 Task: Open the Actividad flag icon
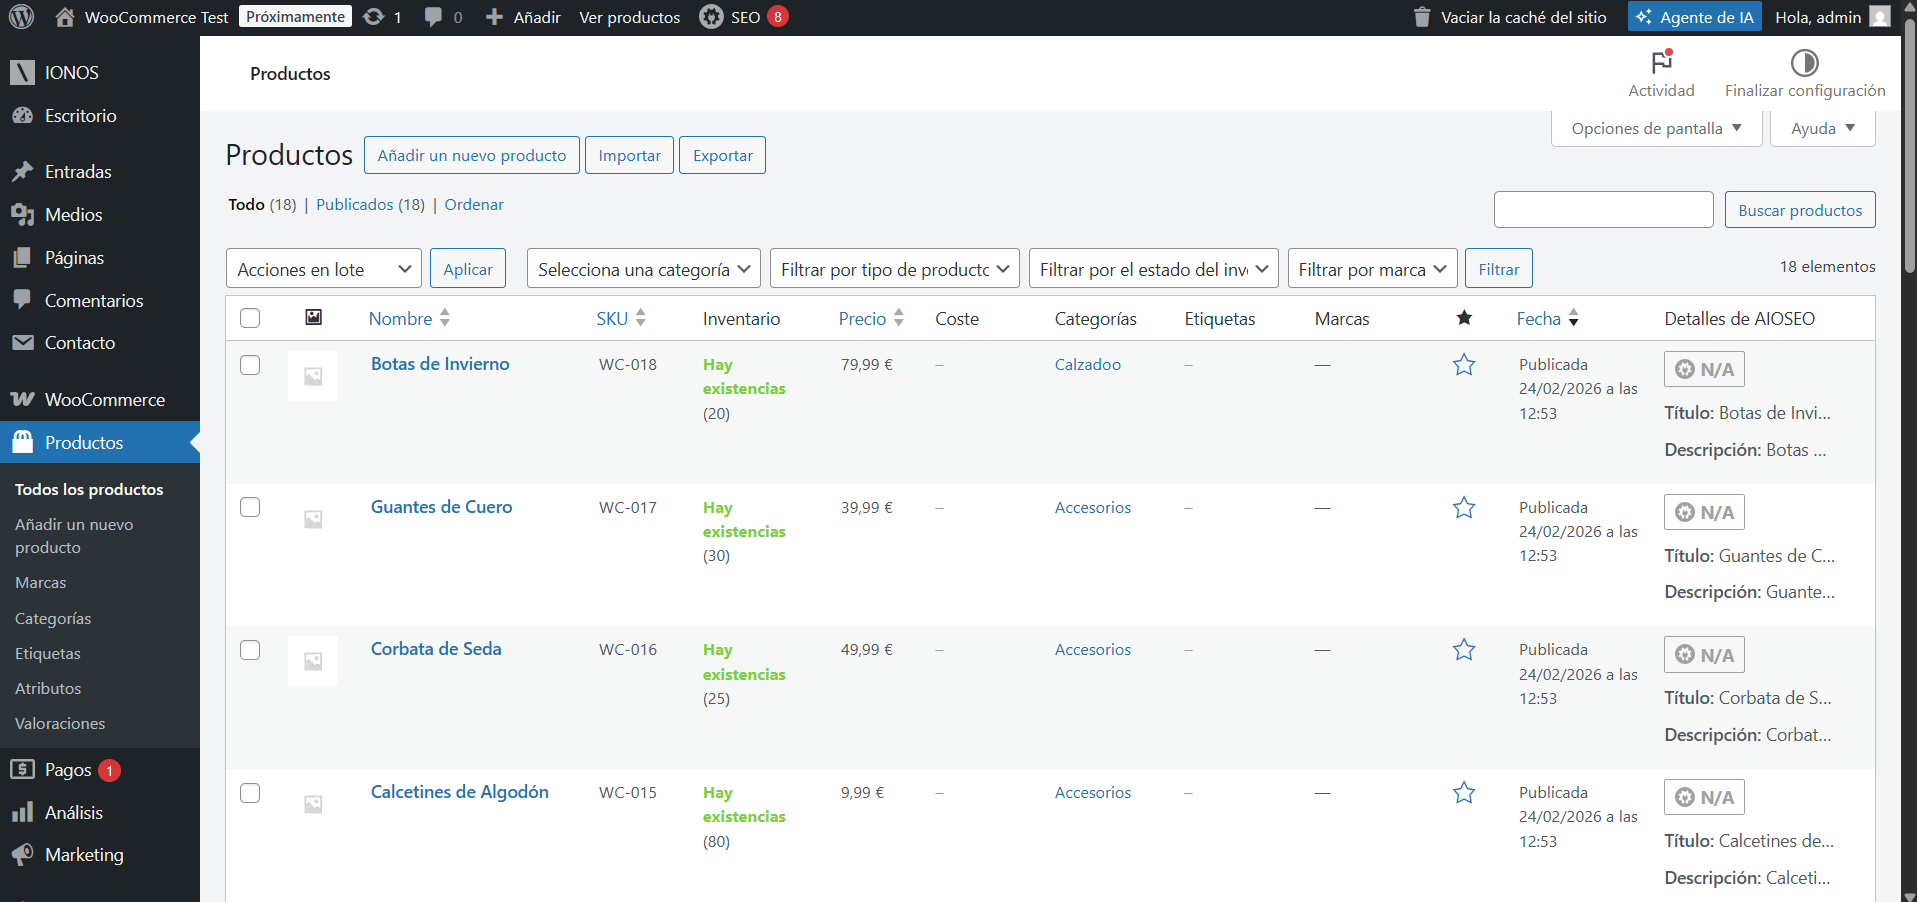point(1661,63)
